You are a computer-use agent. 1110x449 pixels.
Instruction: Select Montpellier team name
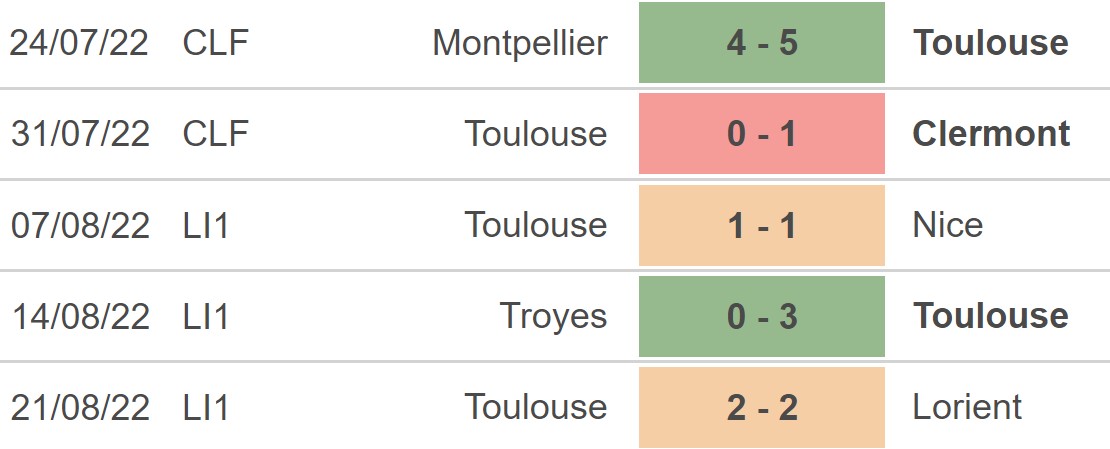click(520, 43)
